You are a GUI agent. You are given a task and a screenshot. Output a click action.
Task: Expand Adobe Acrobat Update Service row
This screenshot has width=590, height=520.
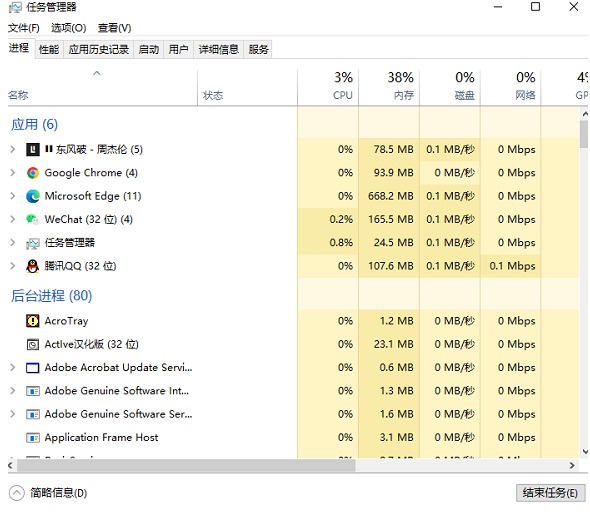click(x=13, y=367)
